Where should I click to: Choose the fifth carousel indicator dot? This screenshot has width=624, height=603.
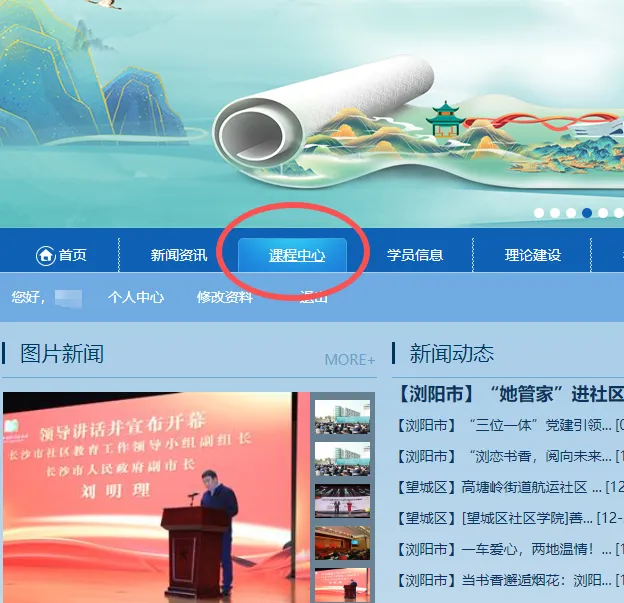pyautogui.click(x=603, y=213)
